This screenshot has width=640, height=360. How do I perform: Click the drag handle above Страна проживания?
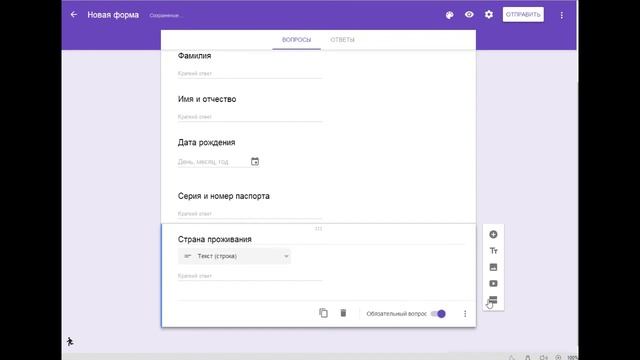[318, 229]
